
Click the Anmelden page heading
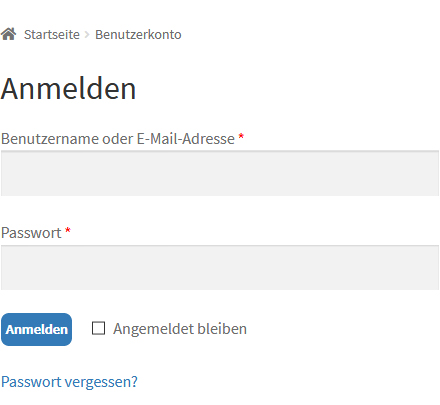coord(68,89)
